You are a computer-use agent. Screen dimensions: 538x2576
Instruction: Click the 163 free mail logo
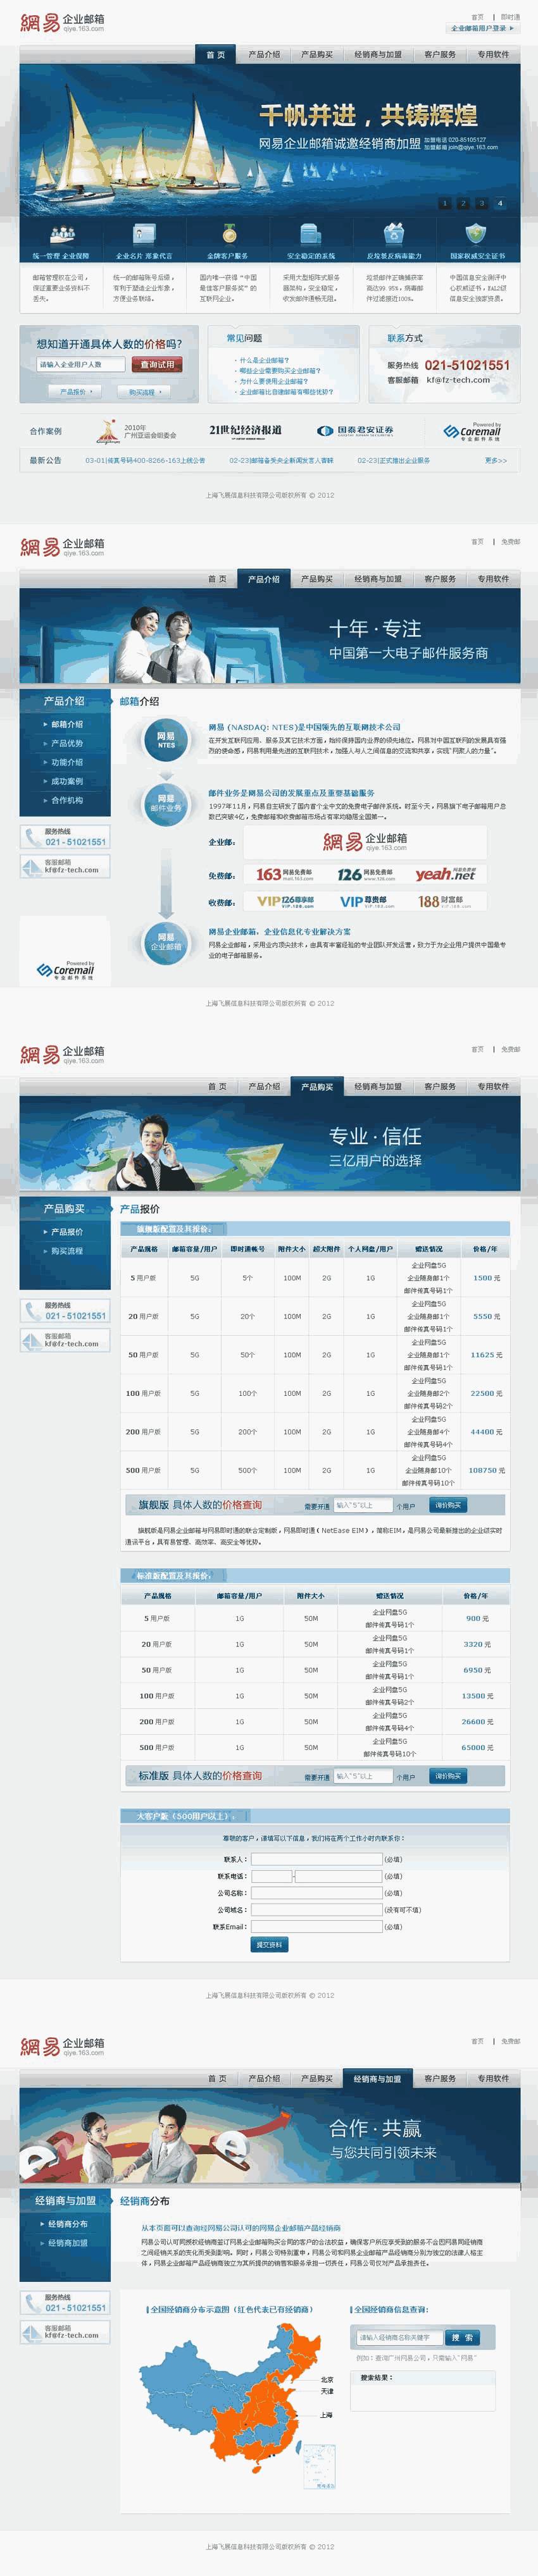[x=285, y=874]
